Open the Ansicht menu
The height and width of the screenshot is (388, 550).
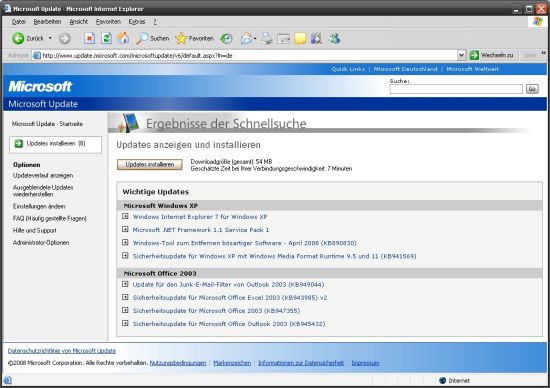(79, 22)
